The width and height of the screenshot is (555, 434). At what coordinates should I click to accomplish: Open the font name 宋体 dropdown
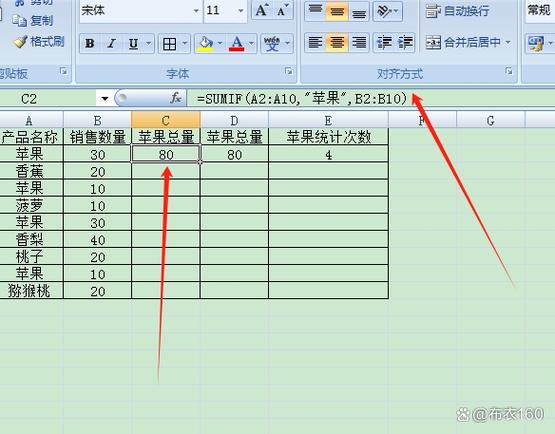point(196,11)
